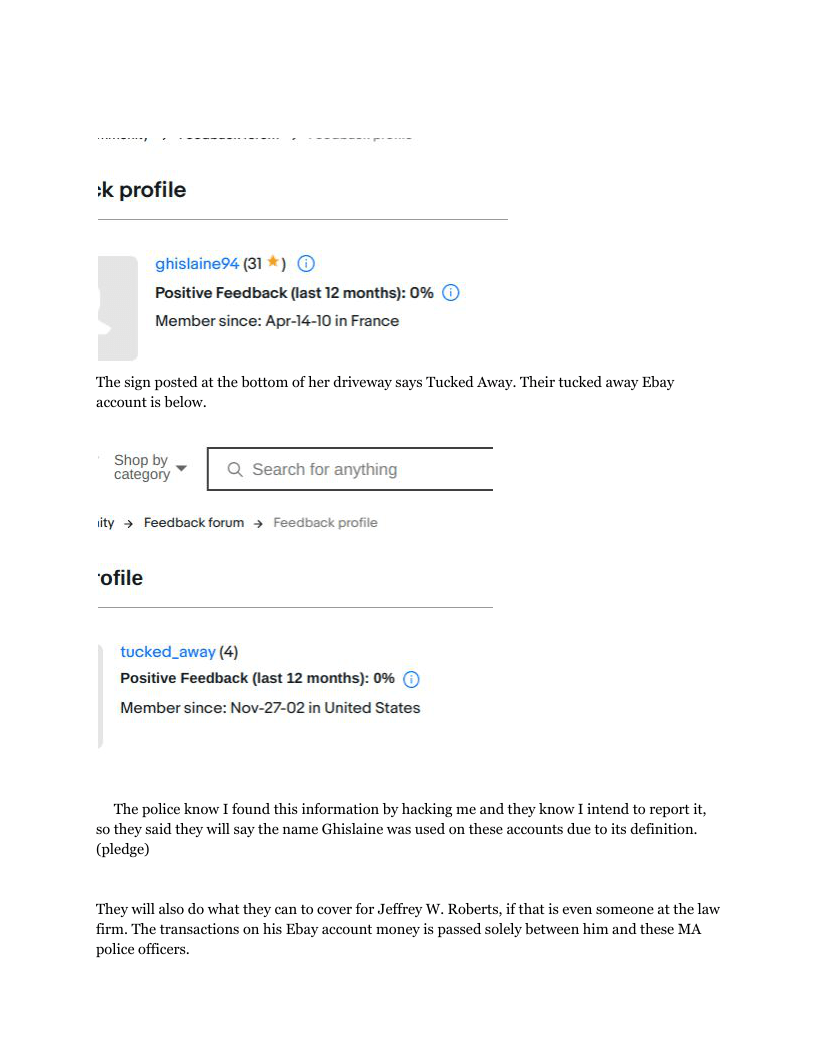Image resolution: width=816 pixels, height=1056 pixels.
Task: Click the Member since Nov-27-02 United States line
Action: point(270,708)
